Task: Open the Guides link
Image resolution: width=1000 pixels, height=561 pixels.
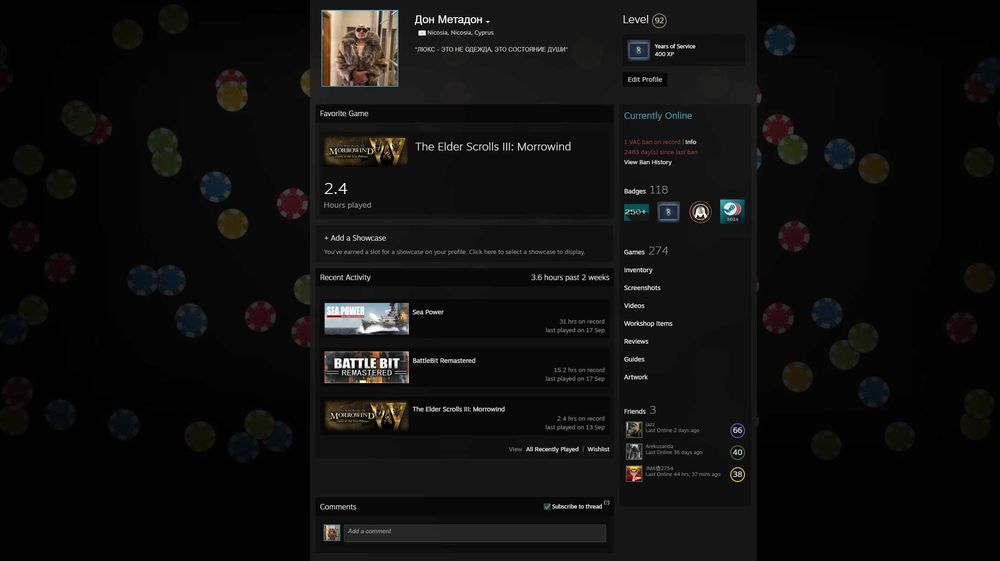Action: pos(634,359)
